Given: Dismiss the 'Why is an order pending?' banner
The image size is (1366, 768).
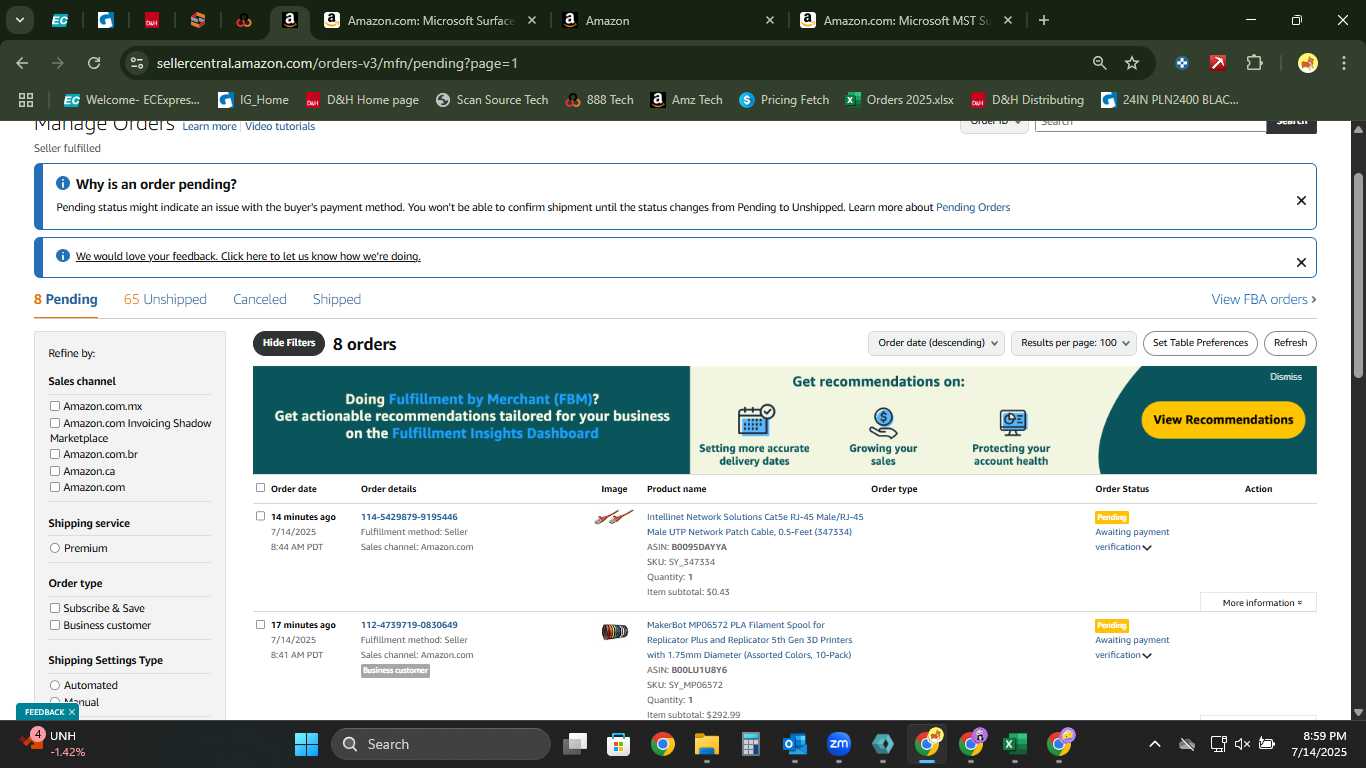Looking at the screenshot, I should pyautogui.click(x=1301, y=200).
